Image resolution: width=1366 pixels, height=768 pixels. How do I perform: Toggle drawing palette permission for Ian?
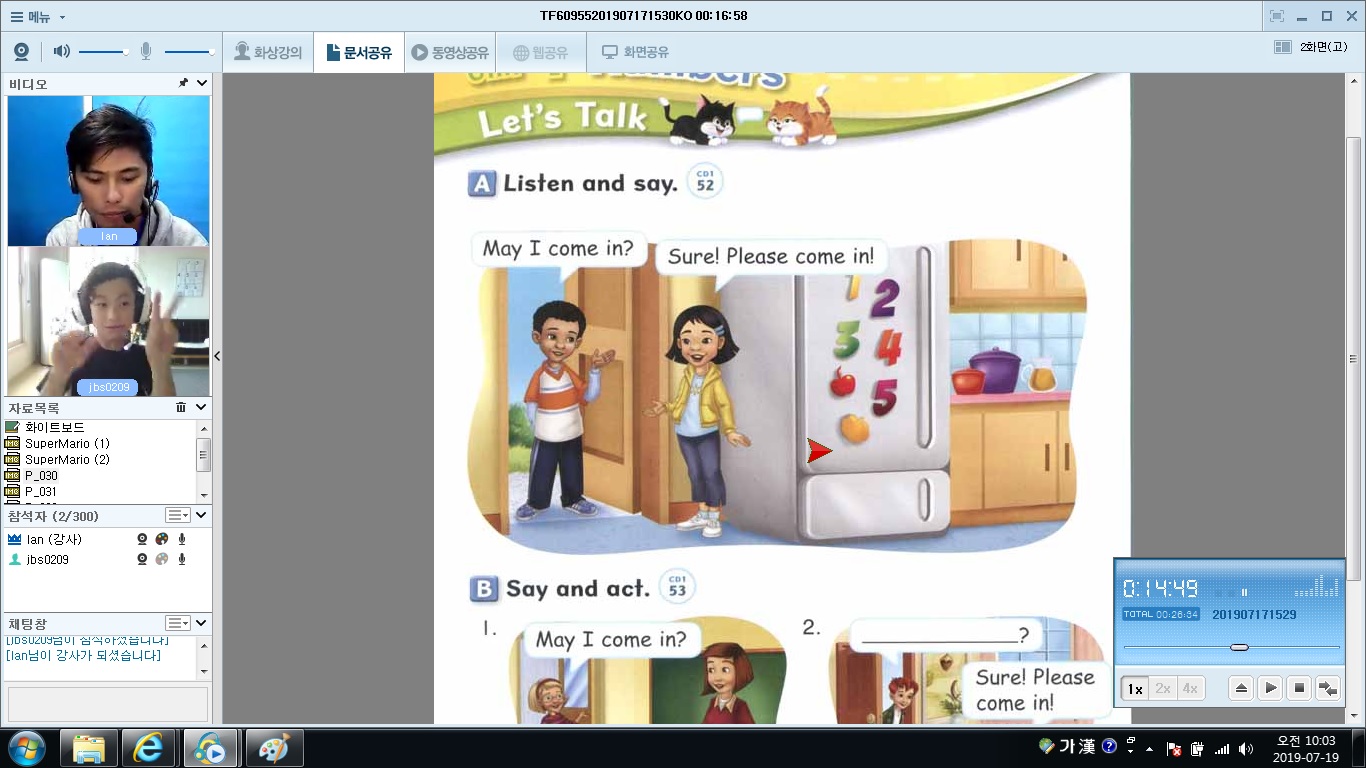pos(162,539)
